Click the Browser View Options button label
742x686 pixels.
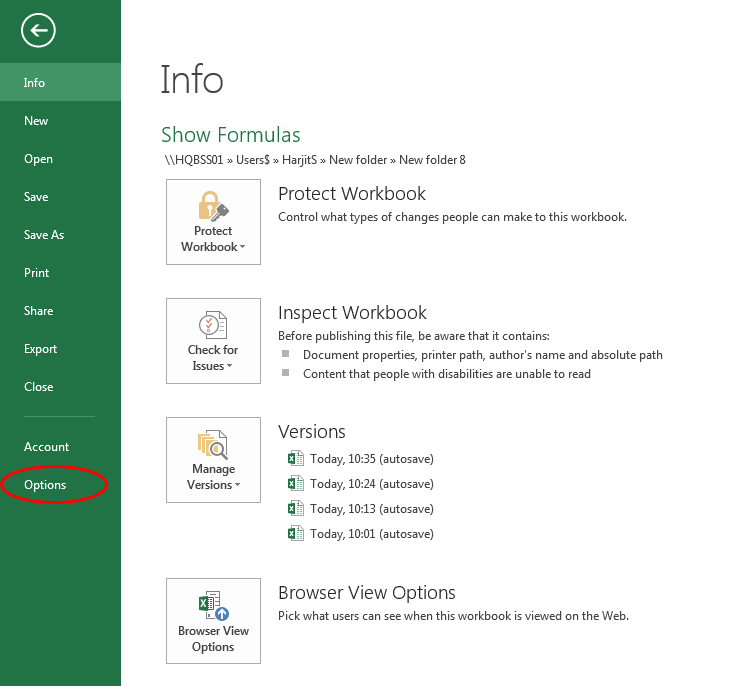[x=213, y=639]
